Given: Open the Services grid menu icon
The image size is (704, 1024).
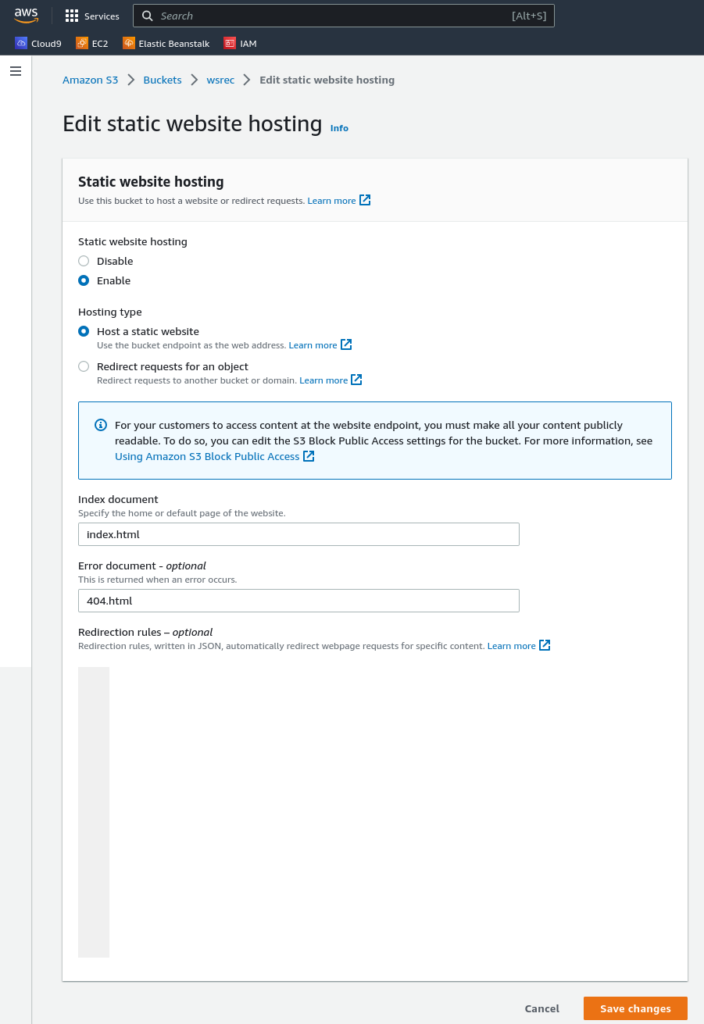Looking at the screenshot, I should (72, 16).
